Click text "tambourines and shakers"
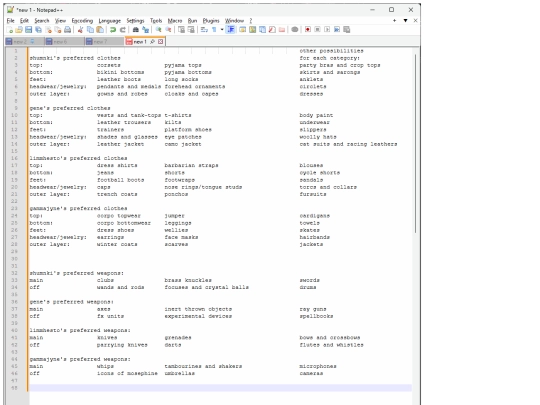540x405 pixels. tap(203, 366)
